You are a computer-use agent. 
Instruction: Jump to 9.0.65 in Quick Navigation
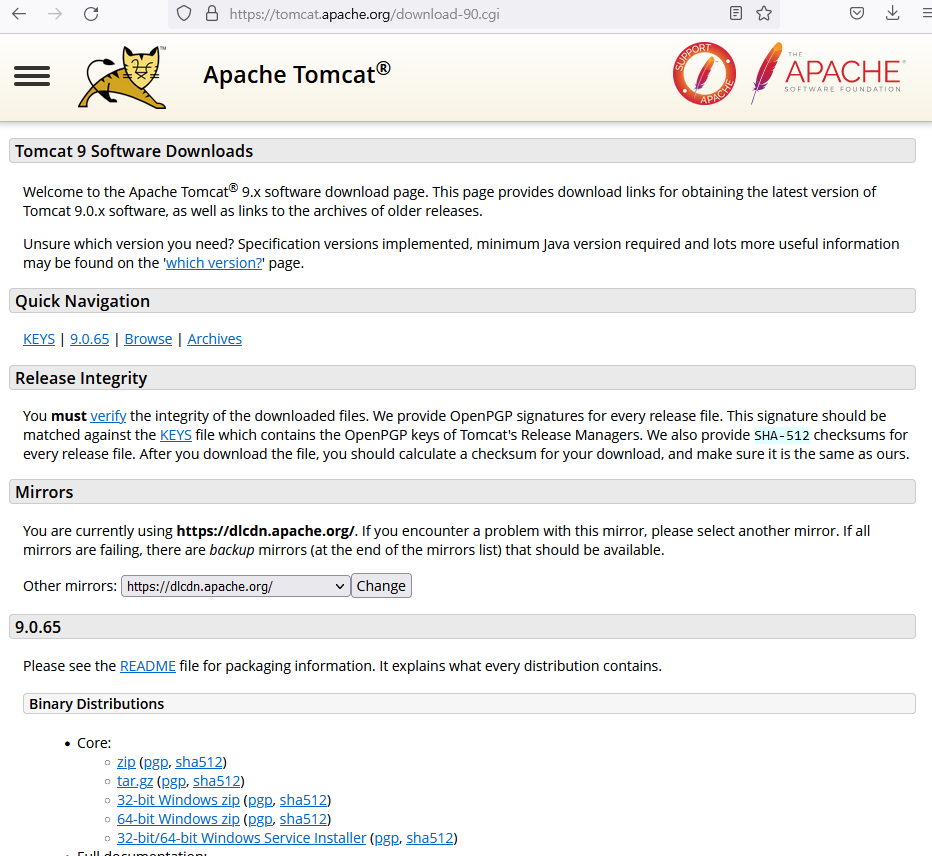90,339
